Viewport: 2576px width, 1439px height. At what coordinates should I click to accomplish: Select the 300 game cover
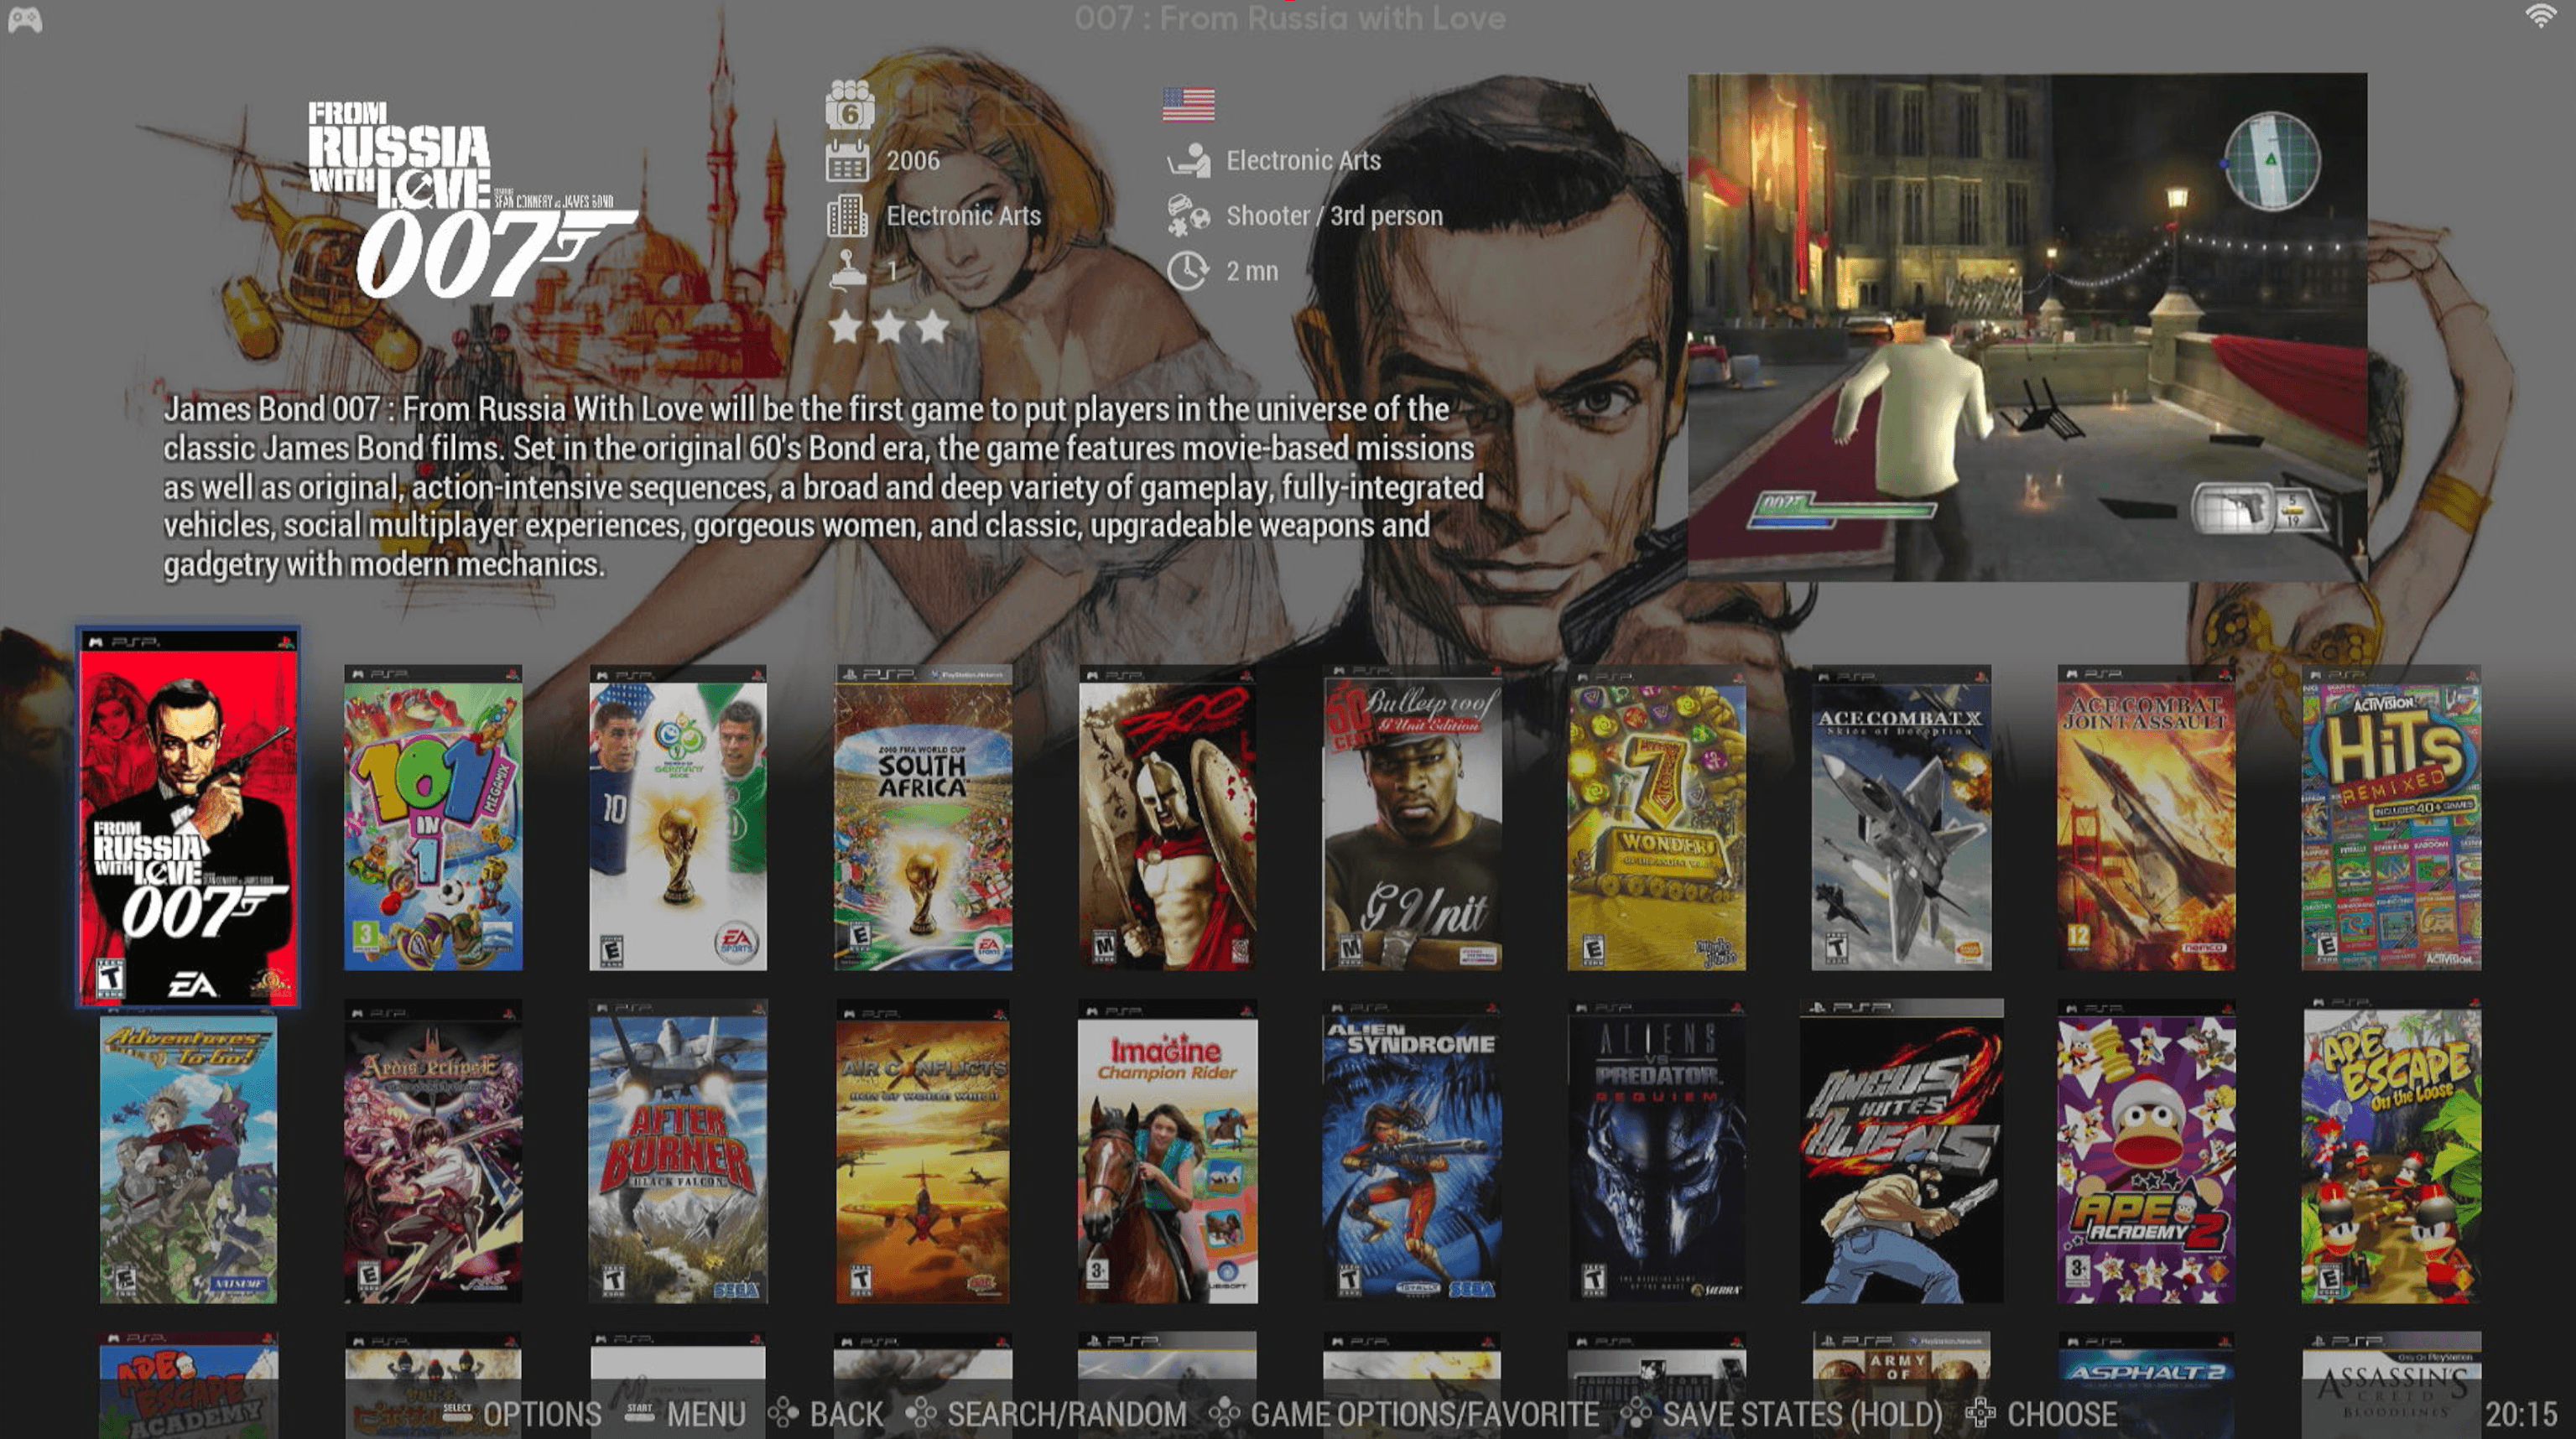[x=1167, y=817]
